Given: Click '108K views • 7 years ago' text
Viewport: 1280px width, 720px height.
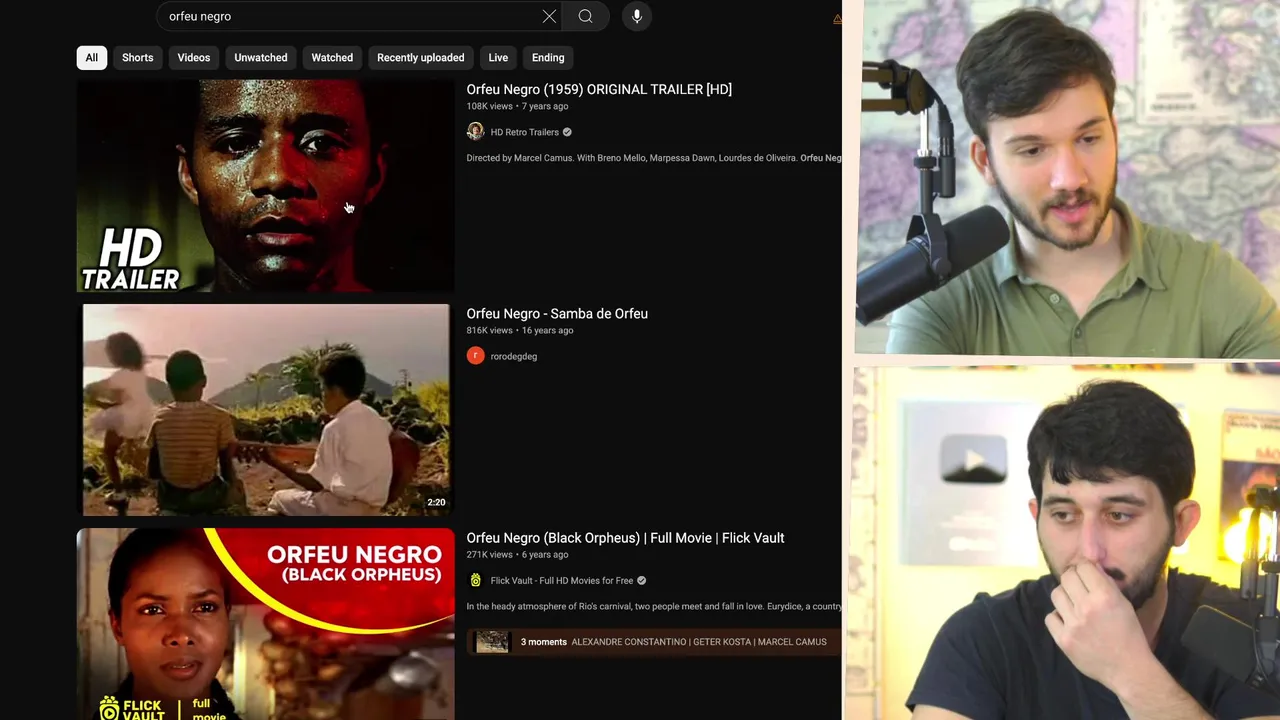Looking at the screenshot, I should [x=517, y=106].
